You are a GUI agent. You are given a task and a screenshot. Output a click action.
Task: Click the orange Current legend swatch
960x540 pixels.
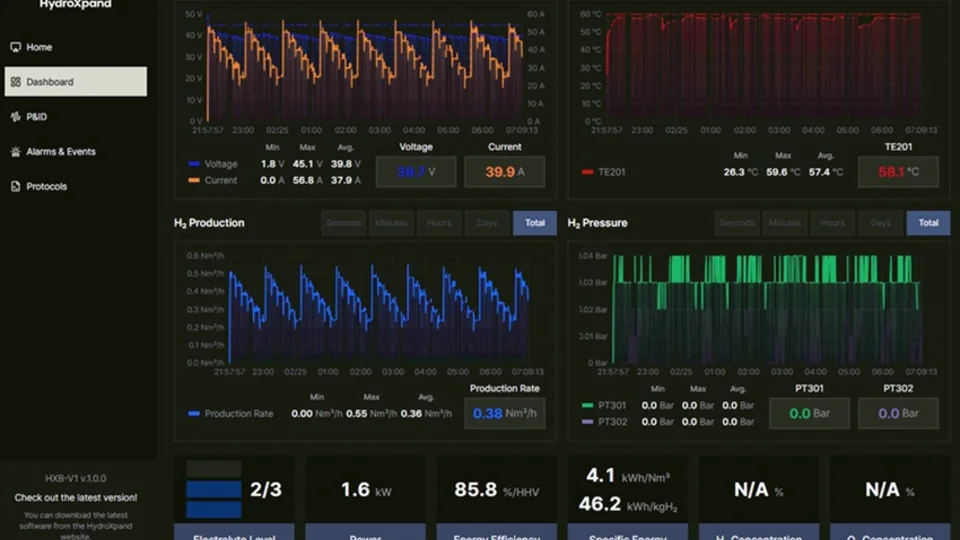click(194, 181)
